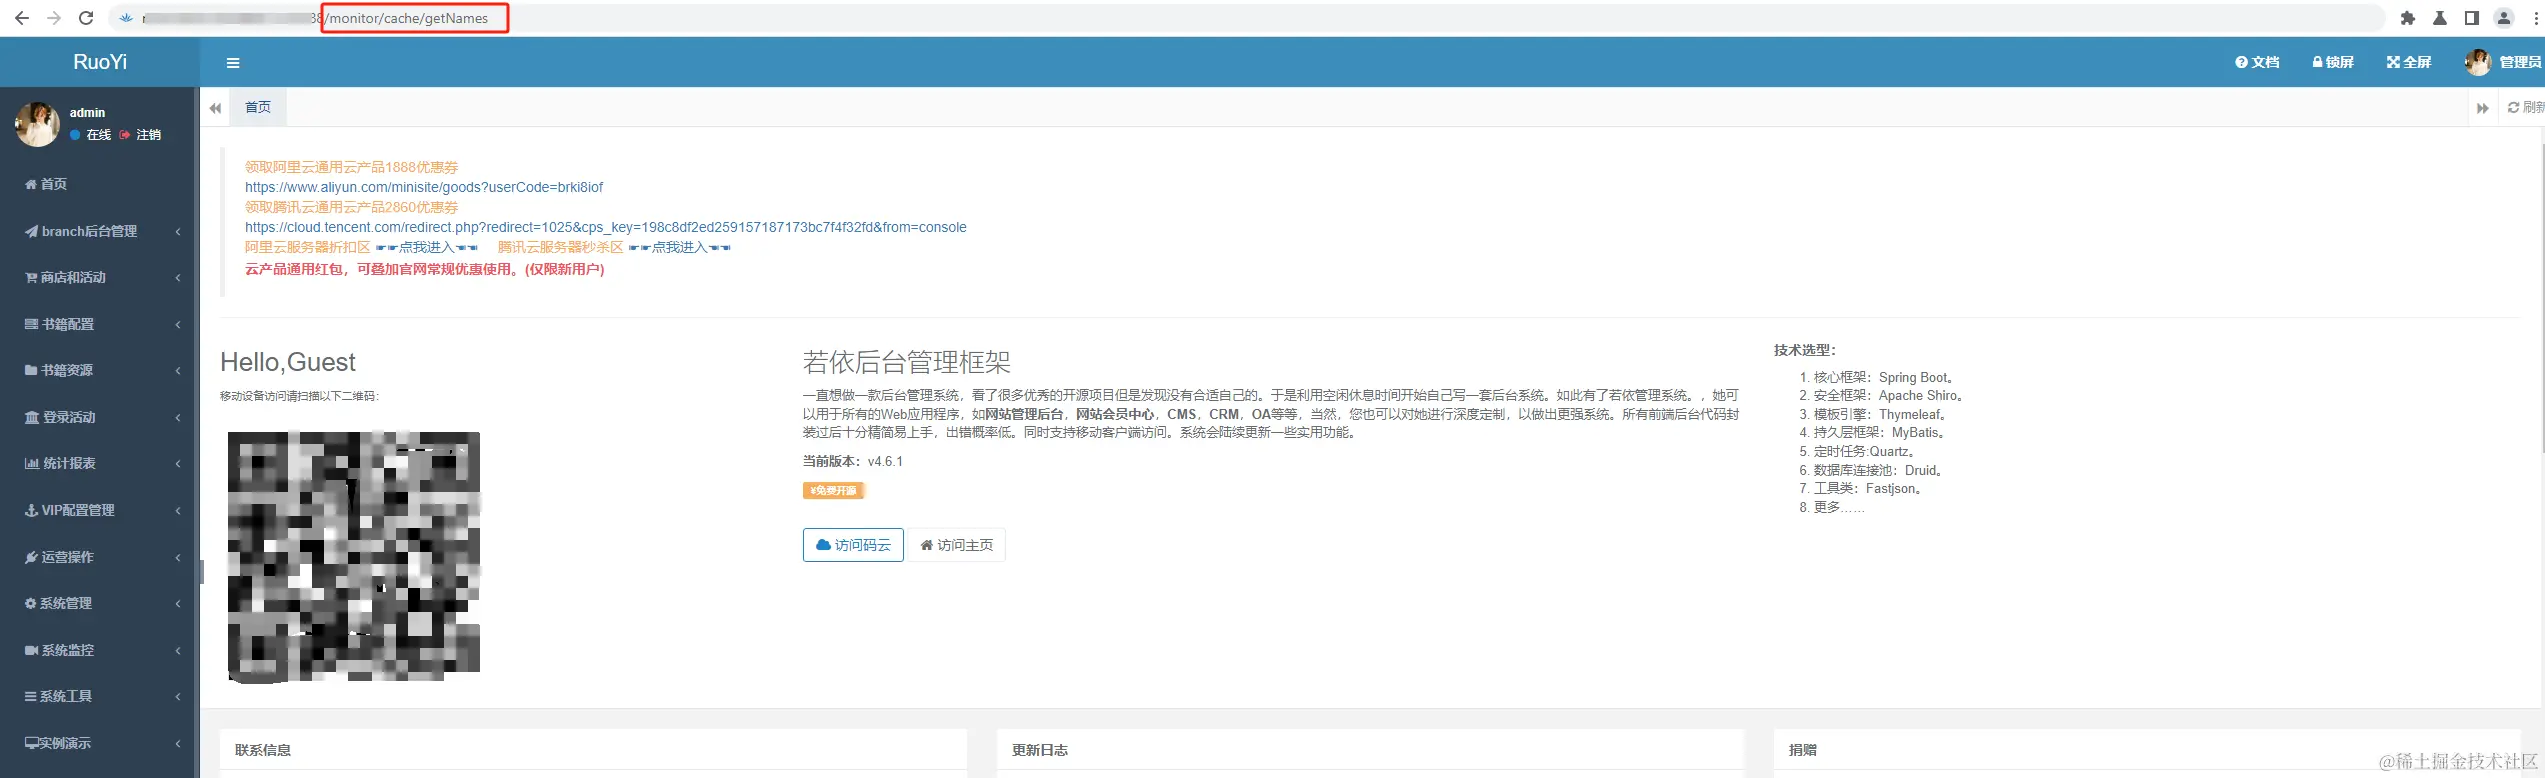Expand the 运营操作 menu
Image resolution: width=2545 pixels, height=778 pixels.
[99, 557]
